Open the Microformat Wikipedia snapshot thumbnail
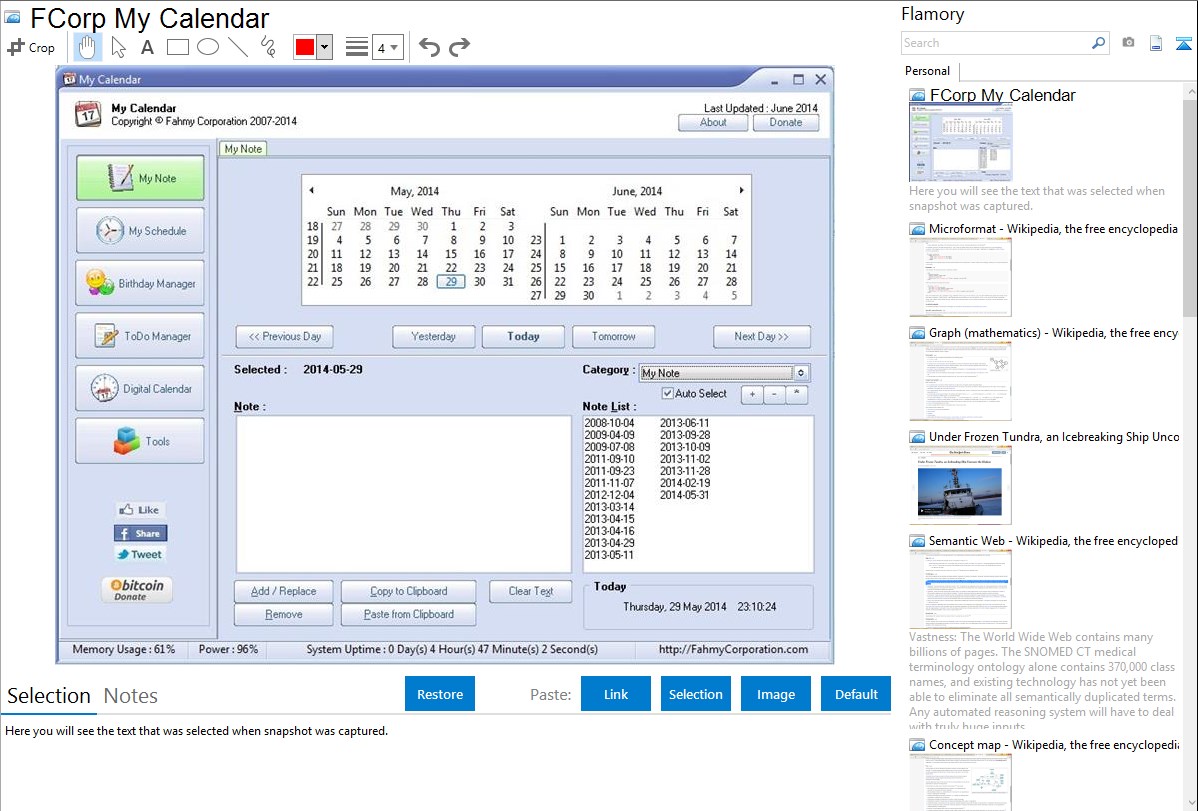Screen dimensions: 1198x811 (x=960, y=277)
